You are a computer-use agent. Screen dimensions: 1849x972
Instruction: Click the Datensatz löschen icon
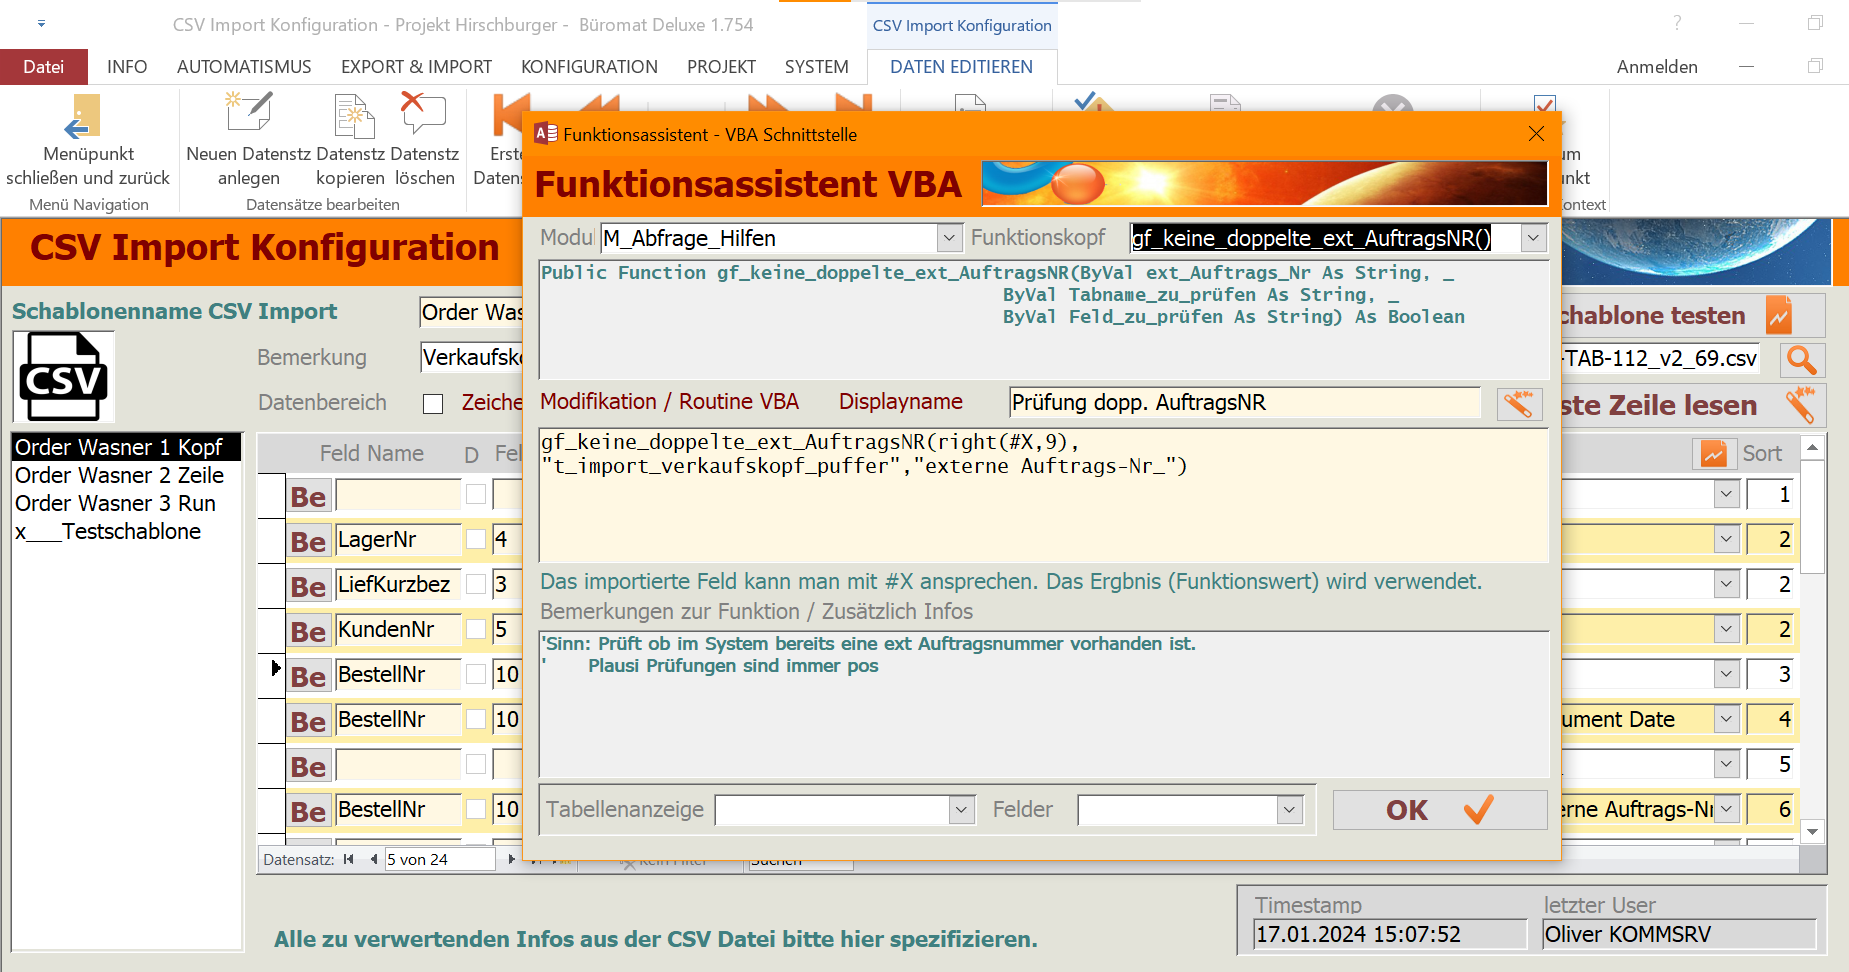(x=423, y=114)
